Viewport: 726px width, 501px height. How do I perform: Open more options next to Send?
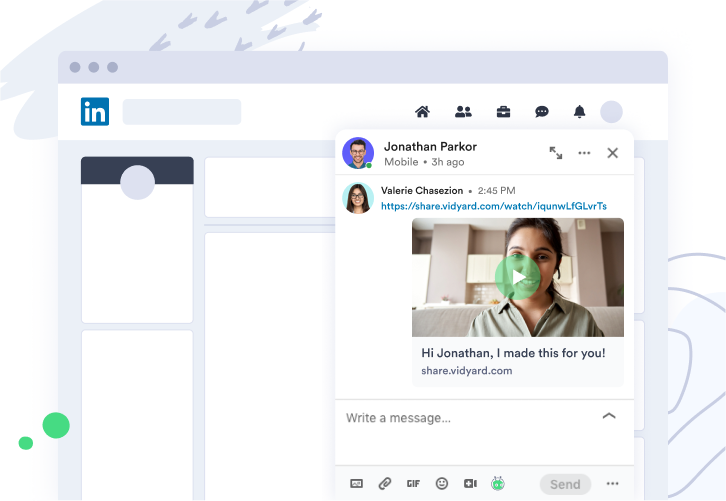(x=612, y=484)
